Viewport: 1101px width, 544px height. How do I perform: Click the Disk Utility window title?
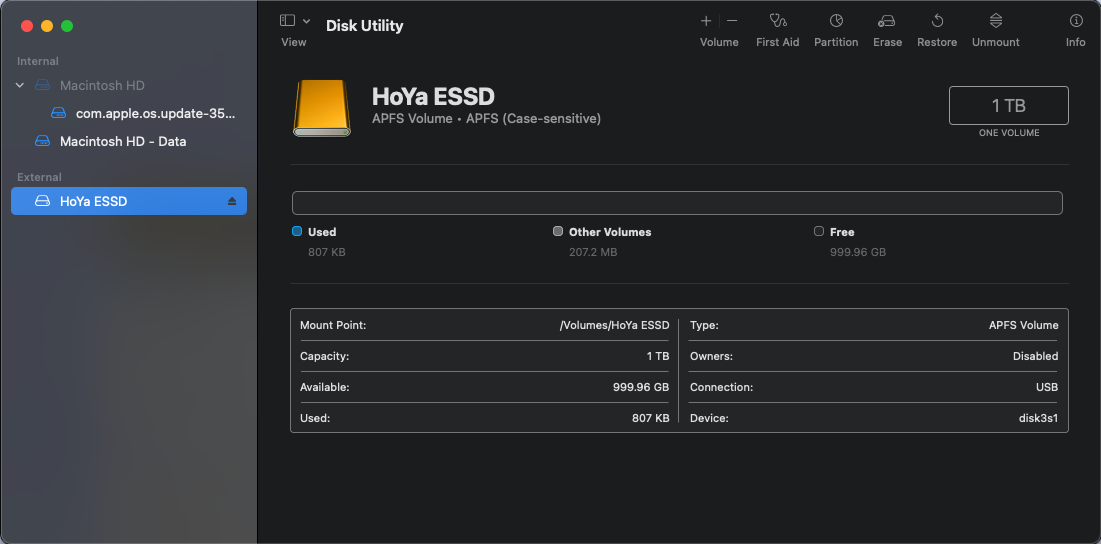pyautogui.click(x=364, y=26)
